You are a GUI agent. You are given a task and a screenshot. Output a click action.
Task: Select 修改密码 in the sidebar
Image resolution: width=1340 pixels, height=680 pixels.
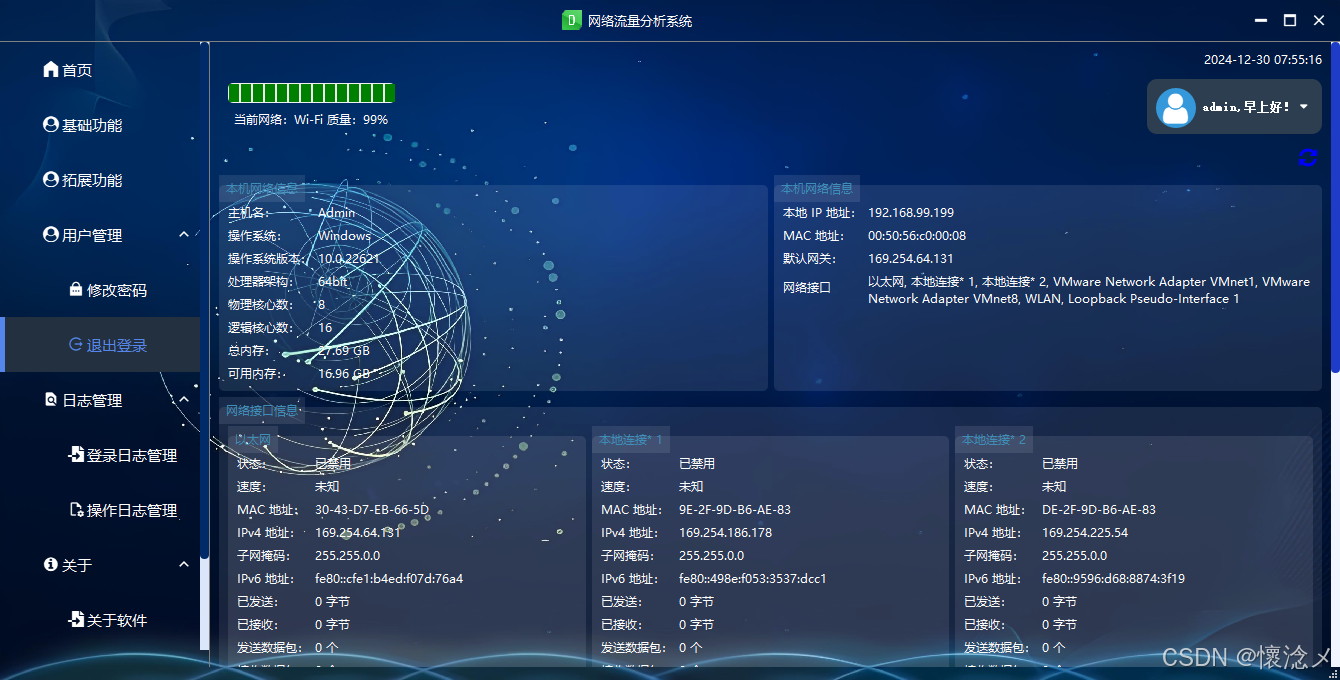pos(100,290)
